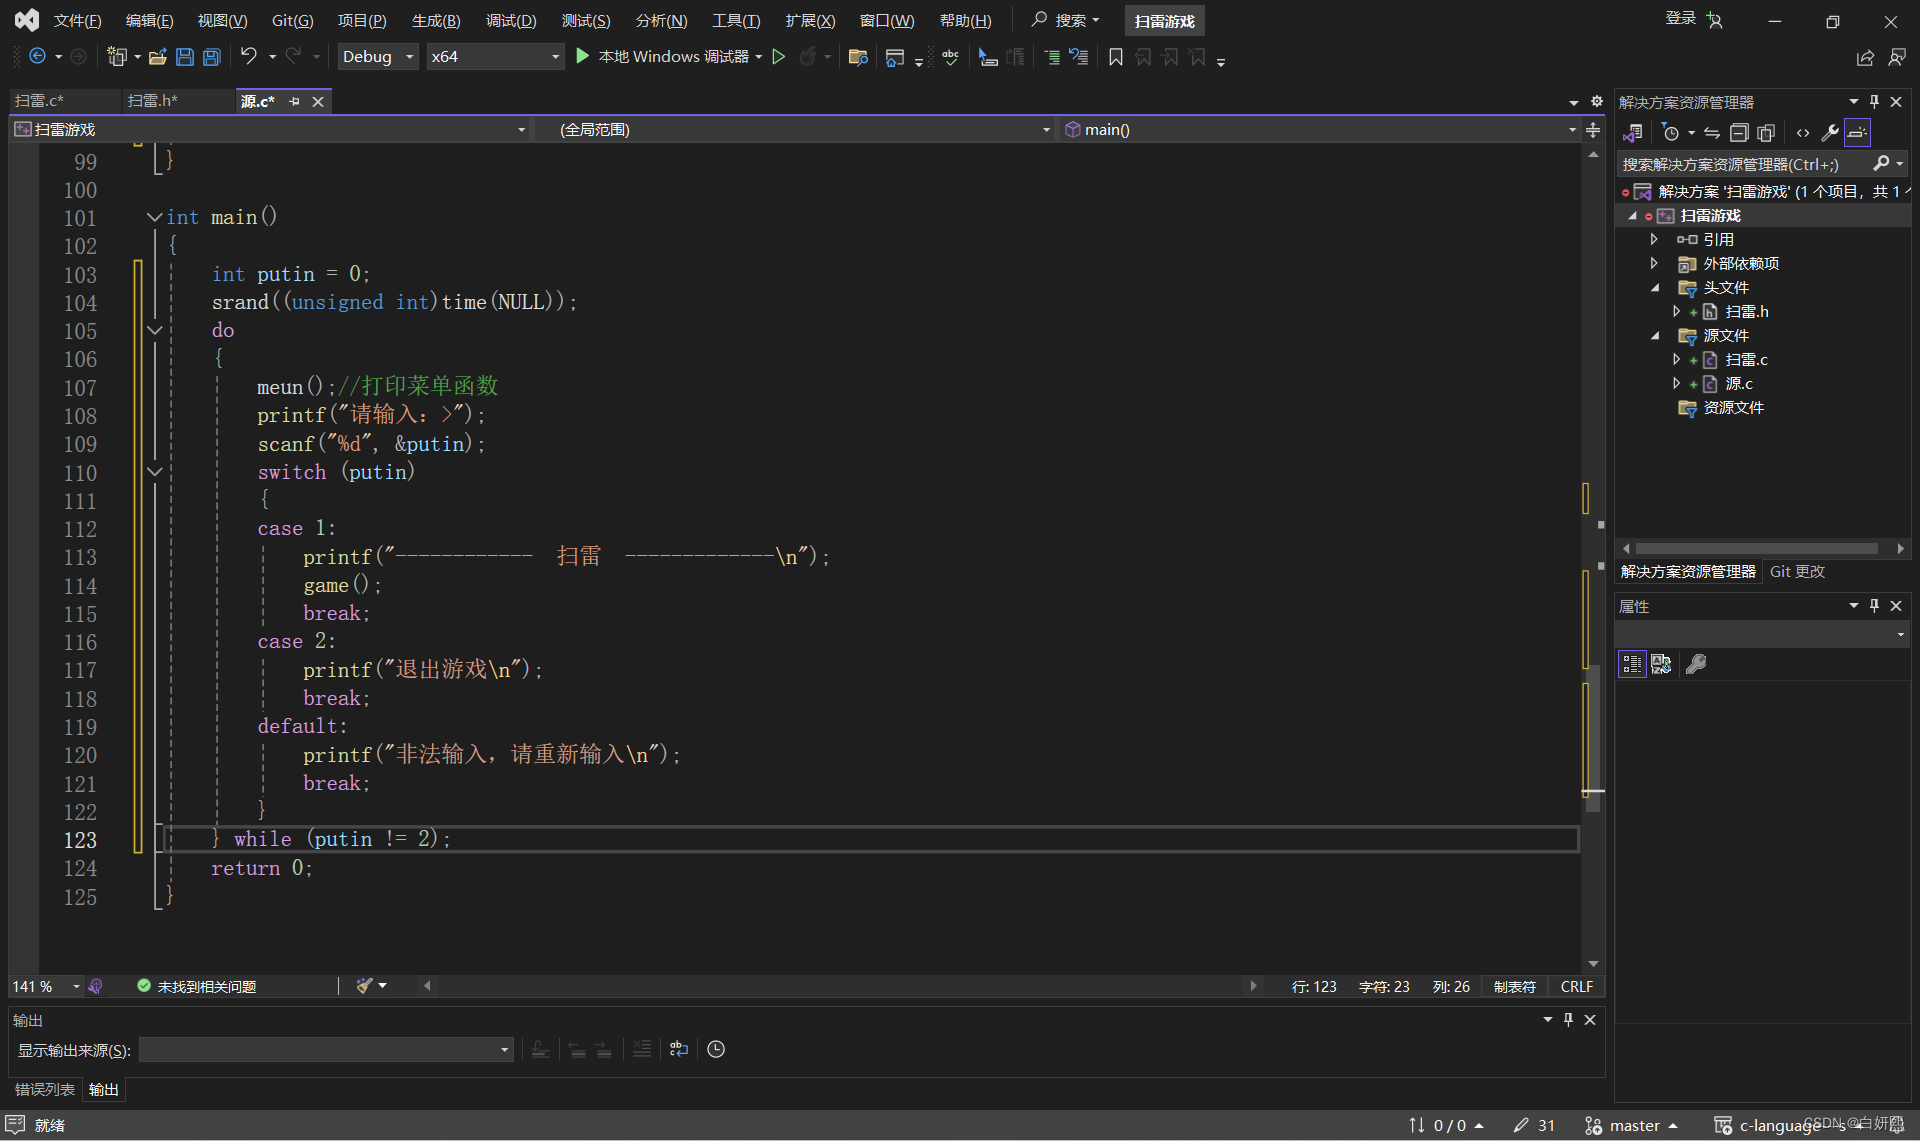Open the 141 % zoom dropdown
This screenshot has width=1920, height=1141.
tap(46, 987)
